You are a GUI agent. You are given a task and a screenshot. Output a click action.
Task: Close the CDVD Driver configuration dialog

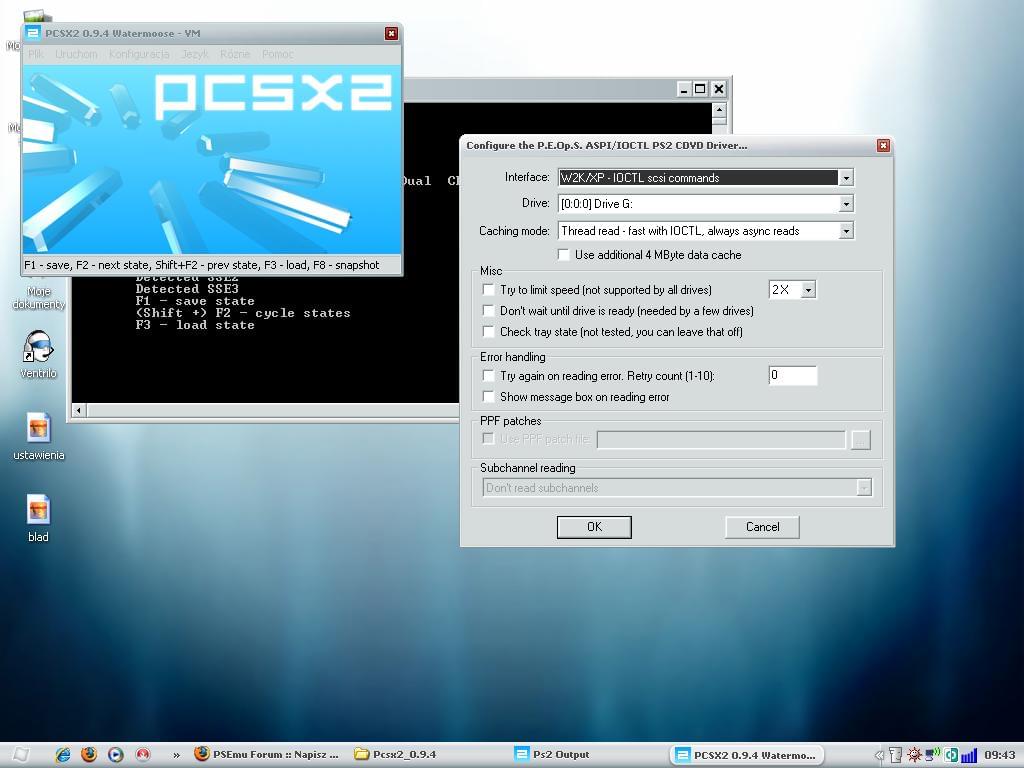click(x=883, y=146)
